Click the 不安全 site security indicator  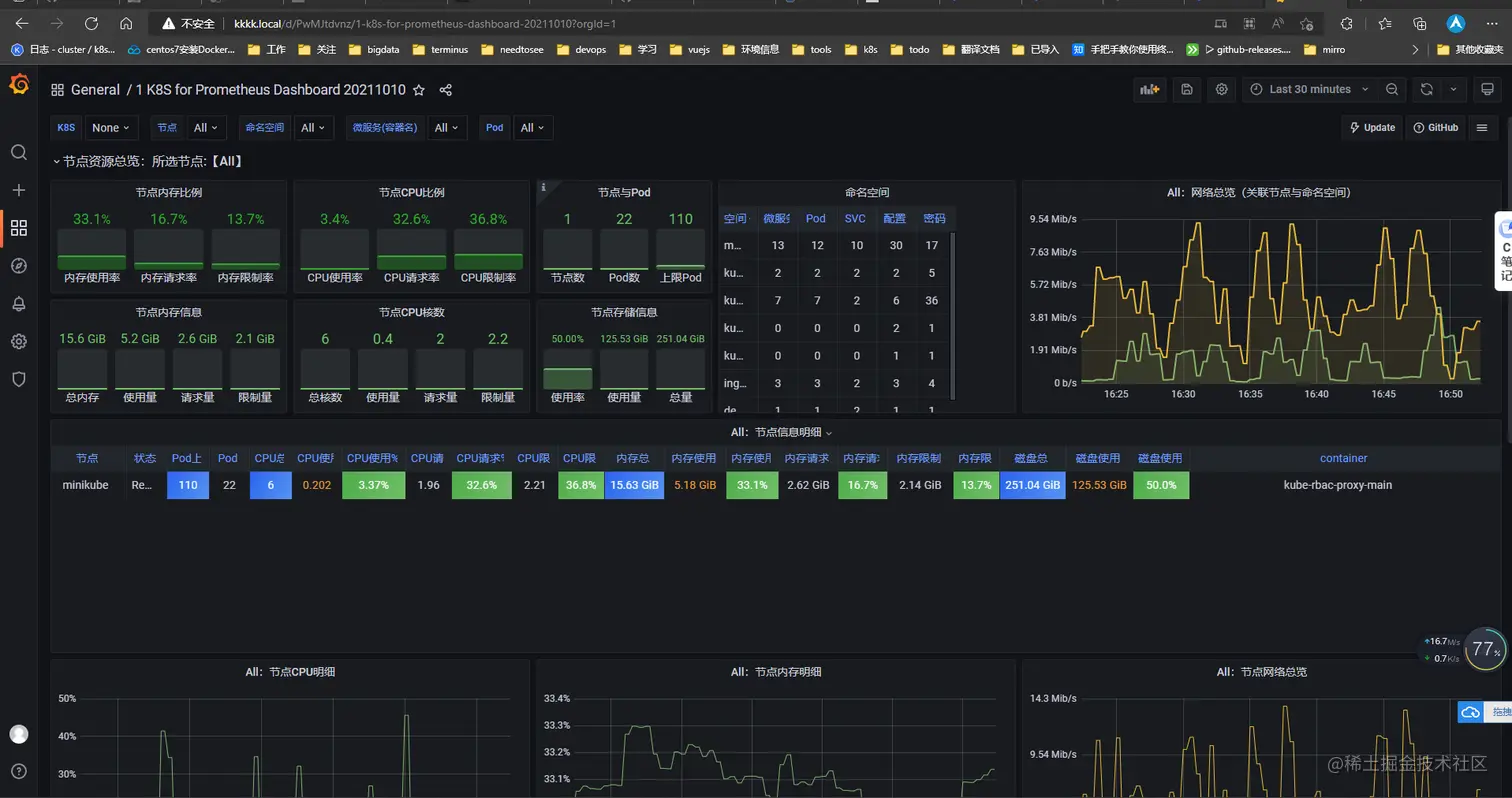click(x=188, y=23)
